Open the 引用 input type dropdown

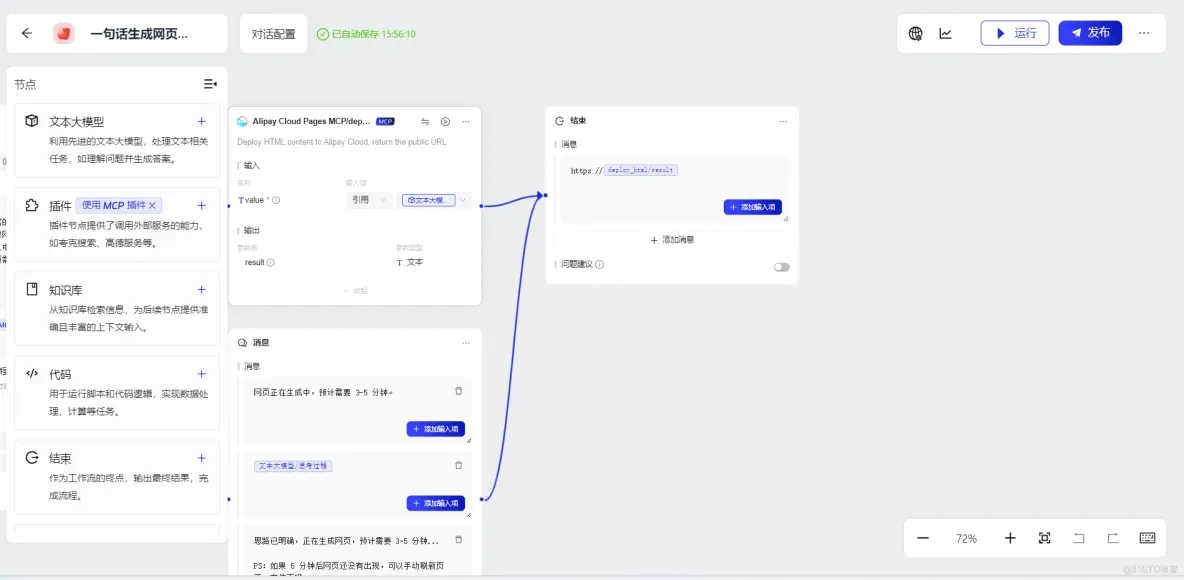[368, 200]
